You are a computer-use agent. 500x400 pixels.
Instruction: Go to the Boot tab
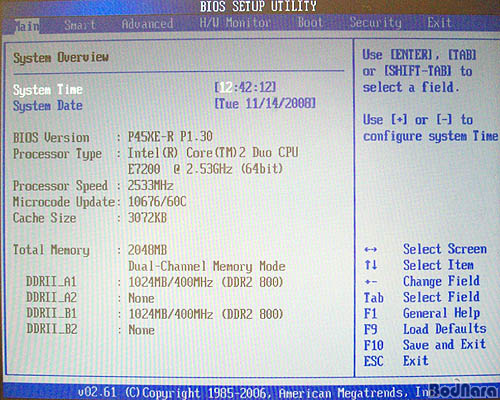(x=310, y=23)
